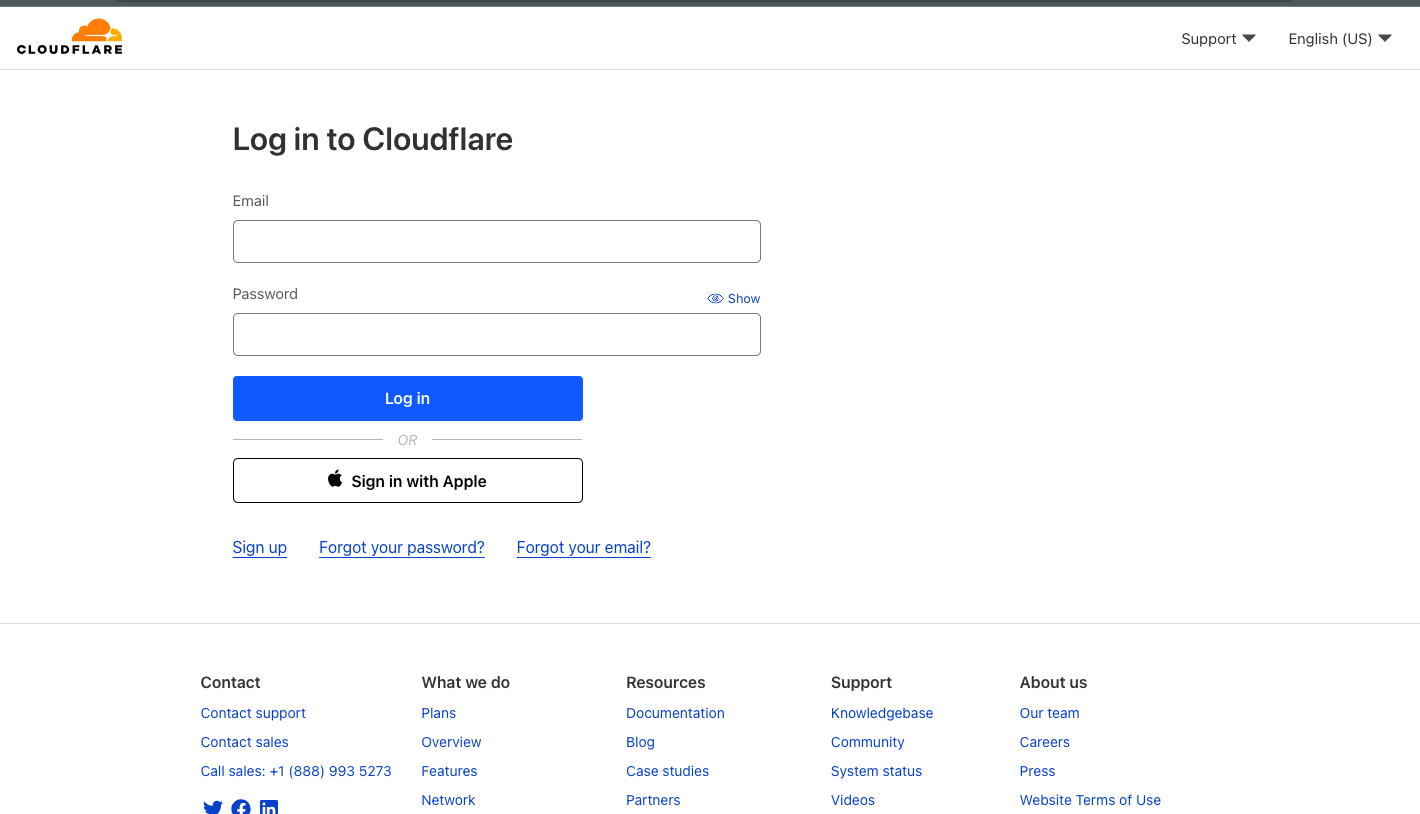Open Website Terms of Use
The width and height of the screenshot is (1420, 814).
1090,800
